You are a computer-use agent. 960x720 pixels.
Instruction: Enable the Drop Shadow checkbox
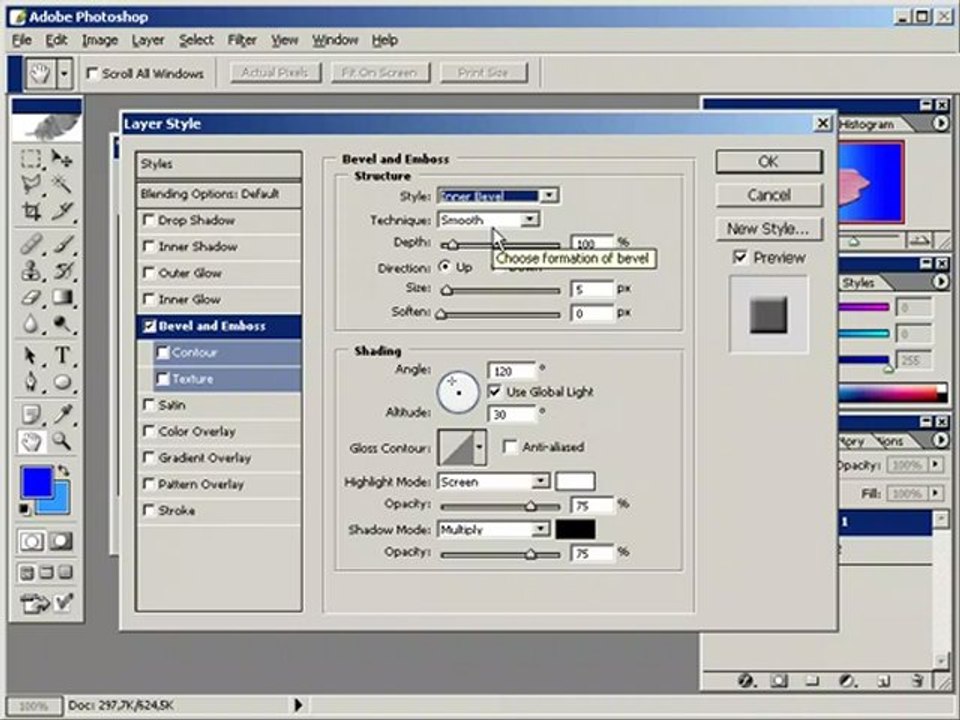(x=148, y=219)
